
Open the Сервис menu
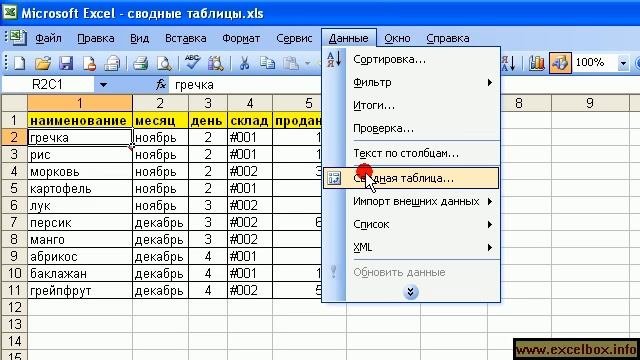coord(294,38)
